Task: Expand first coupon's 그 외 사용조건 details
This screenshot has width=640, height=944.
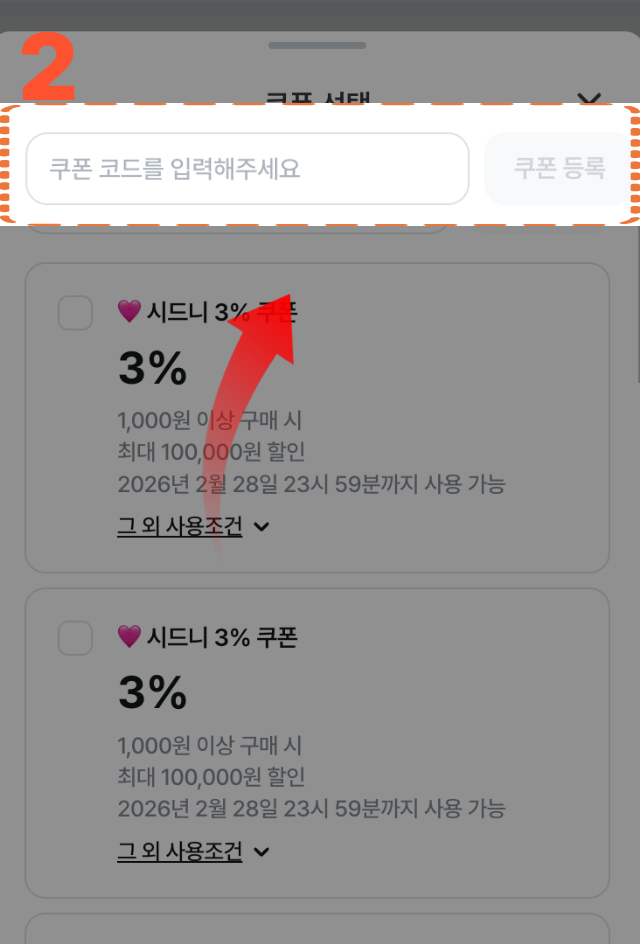Action: pos(180,524)
